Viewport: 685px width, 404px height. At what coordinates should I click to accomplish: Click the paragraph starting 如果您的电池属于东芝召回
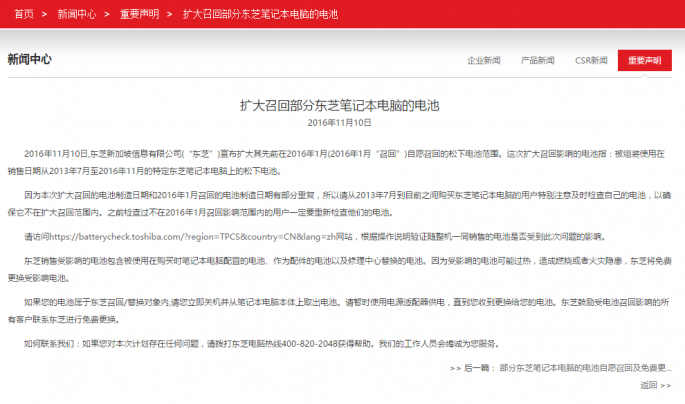[339, 311]
